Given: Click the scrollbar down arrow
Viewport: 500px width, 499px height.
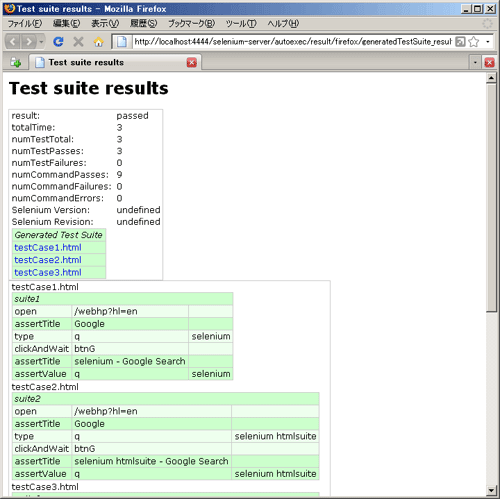Looking at the screenshot, I should pos(491,491).
